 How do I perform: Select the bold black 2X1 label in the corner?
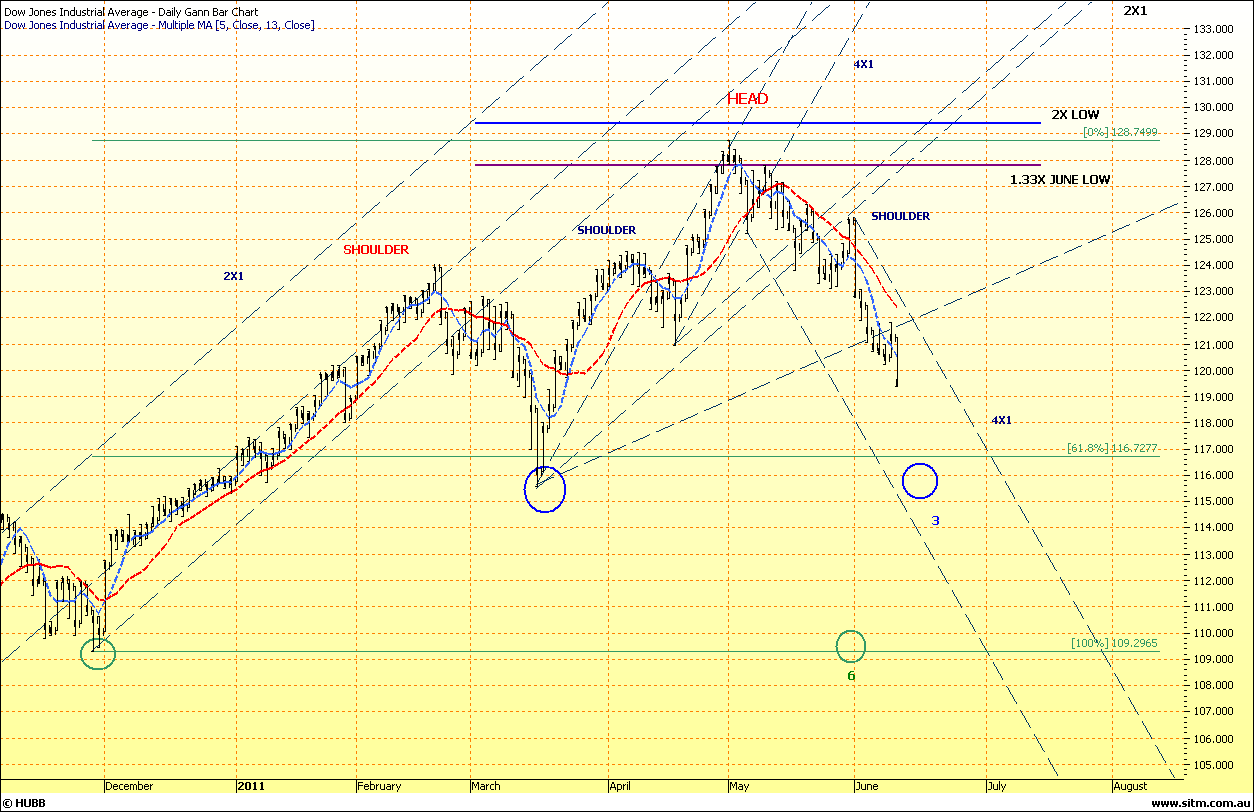pyautogui.click(x=1135, y=10)
